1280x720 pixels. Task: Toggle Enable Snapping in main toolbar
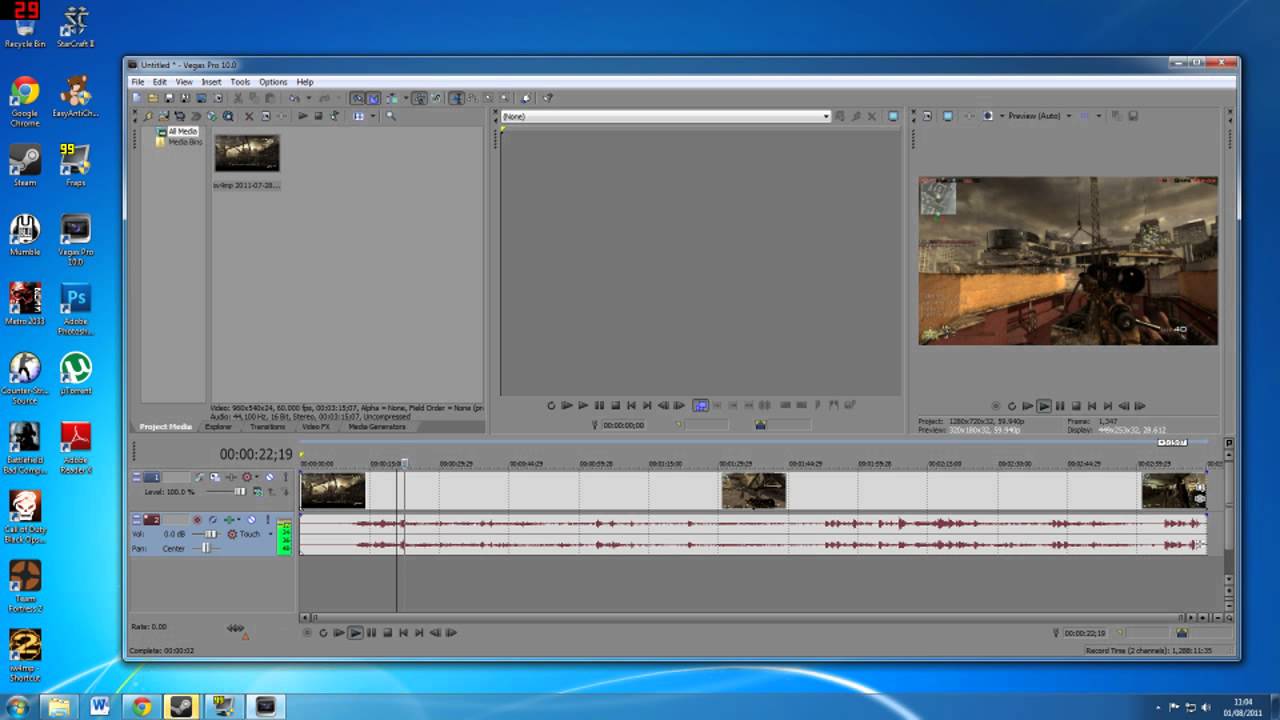pos(358,98)
